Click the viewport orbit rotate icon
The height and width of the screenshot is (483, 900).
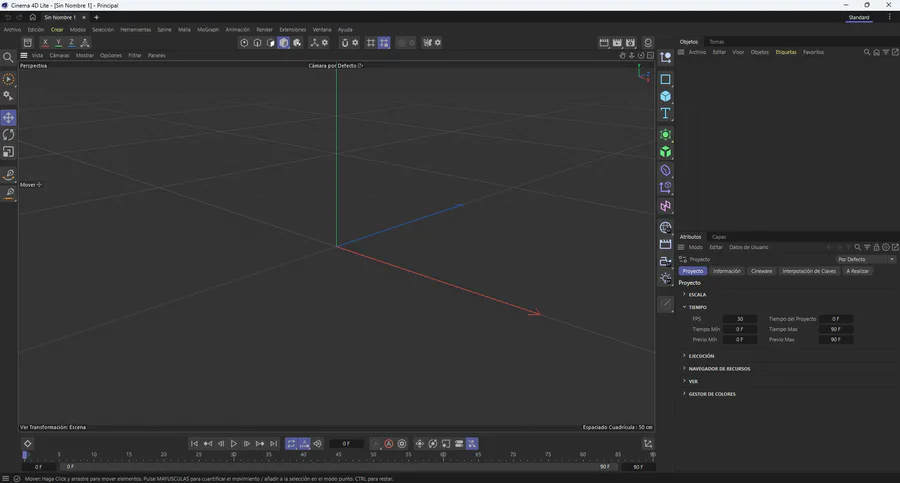641,56
